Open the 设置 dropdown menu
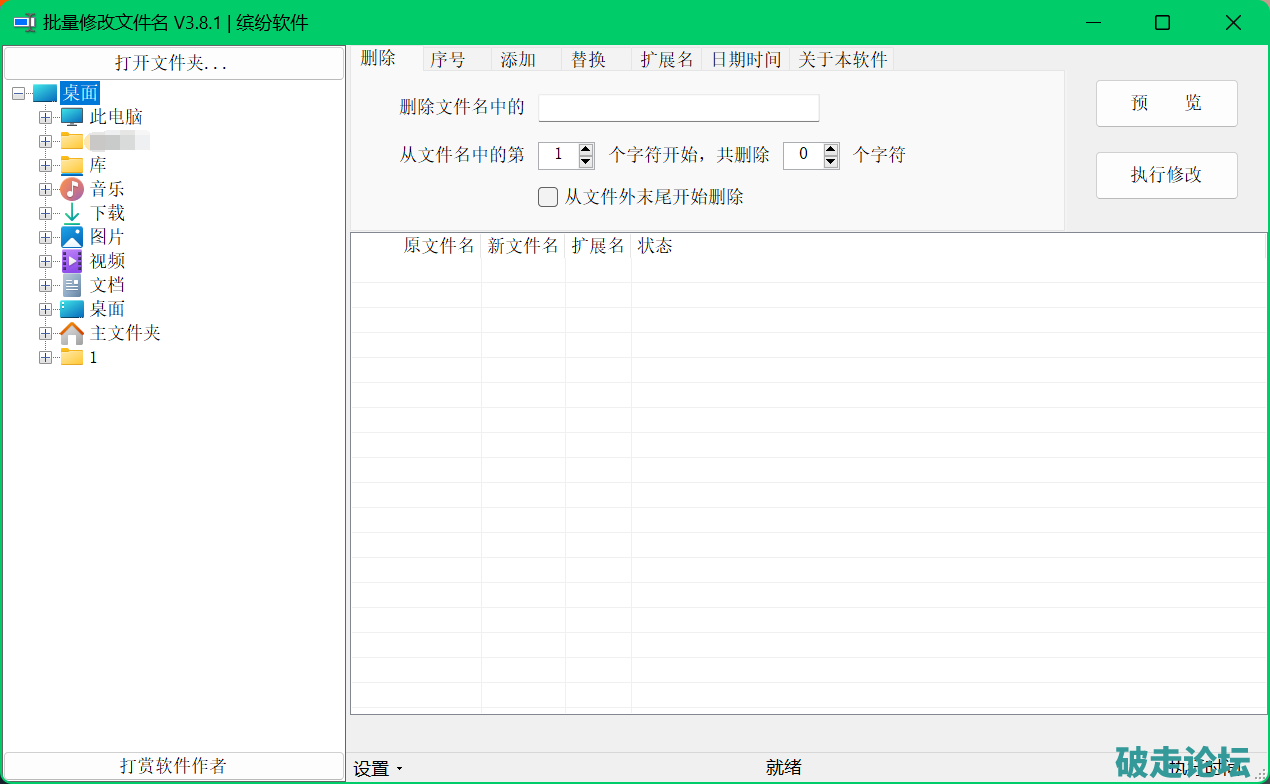 click(x=377, y=768)
